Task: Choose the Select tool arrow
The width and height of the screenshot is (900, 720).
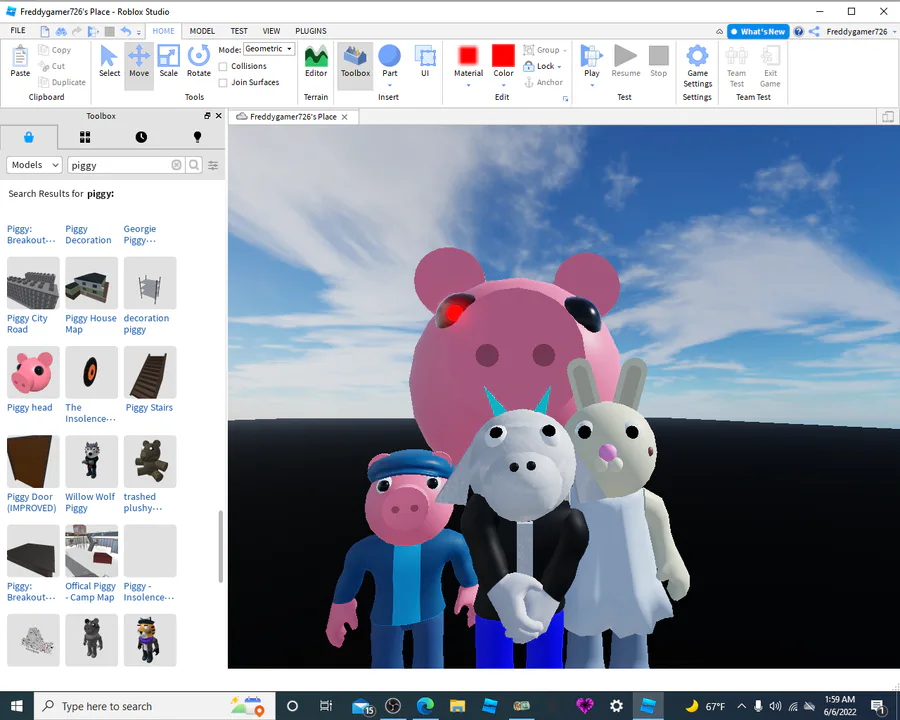Action: pos(109,61)
